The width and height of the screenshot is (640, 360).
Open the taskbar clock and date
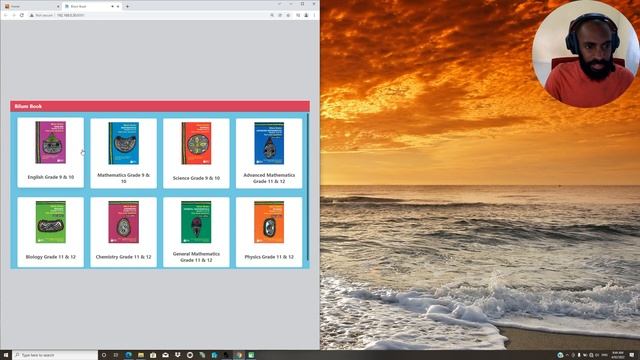pos(618,355)
